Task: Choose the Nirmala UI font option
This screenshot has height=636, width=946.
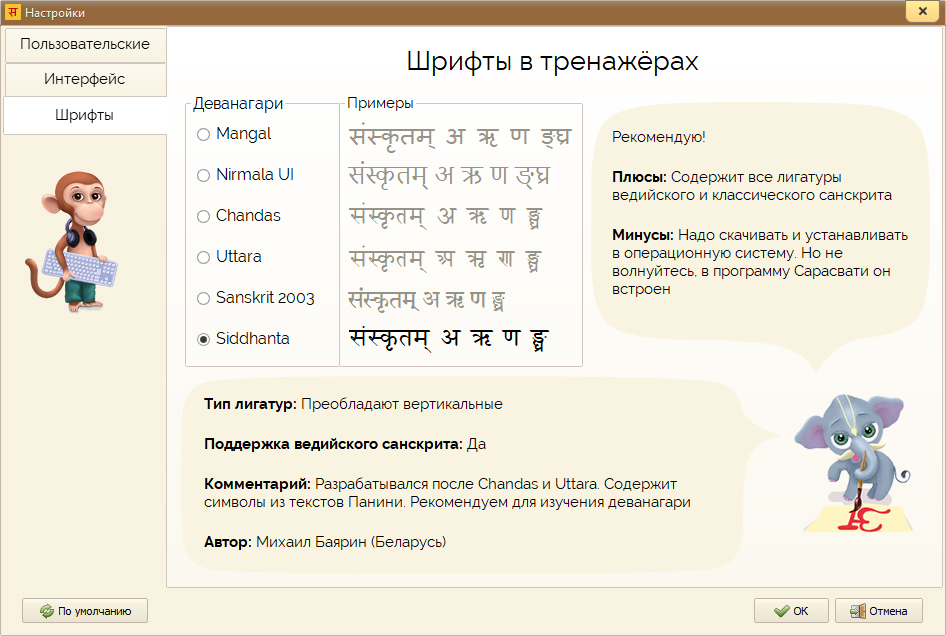Action: [x=204, y=175]
